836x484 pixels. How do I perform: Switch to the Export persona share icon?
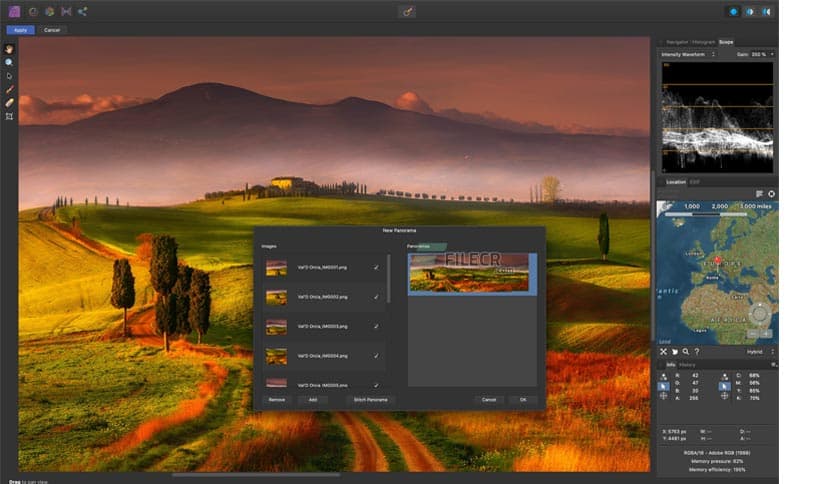click(x=83, y=11)
